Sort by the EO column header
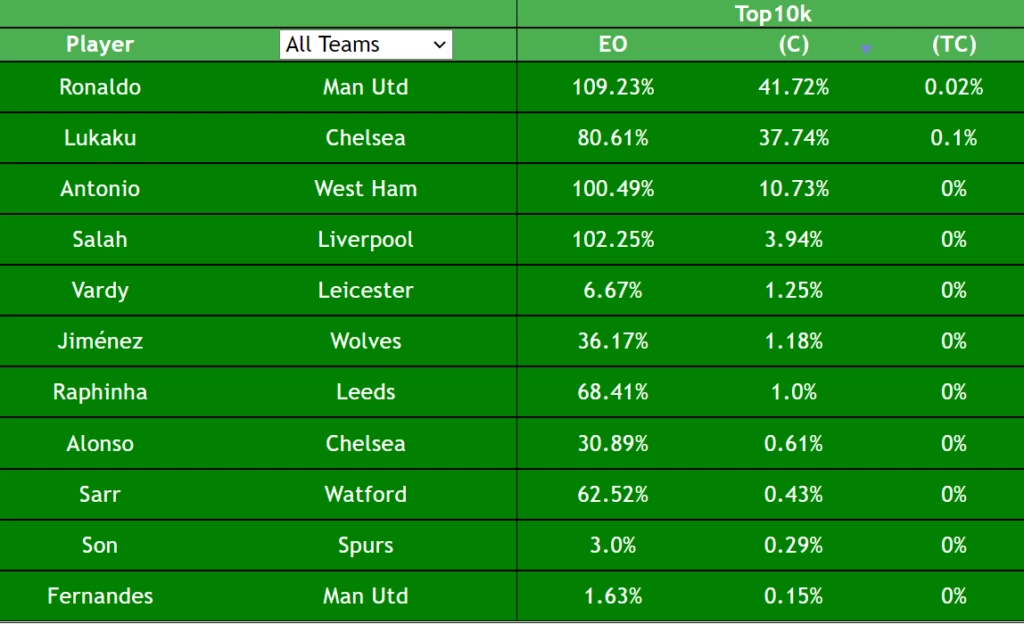This screenshot has height=624, width=1024. [613, 44]
